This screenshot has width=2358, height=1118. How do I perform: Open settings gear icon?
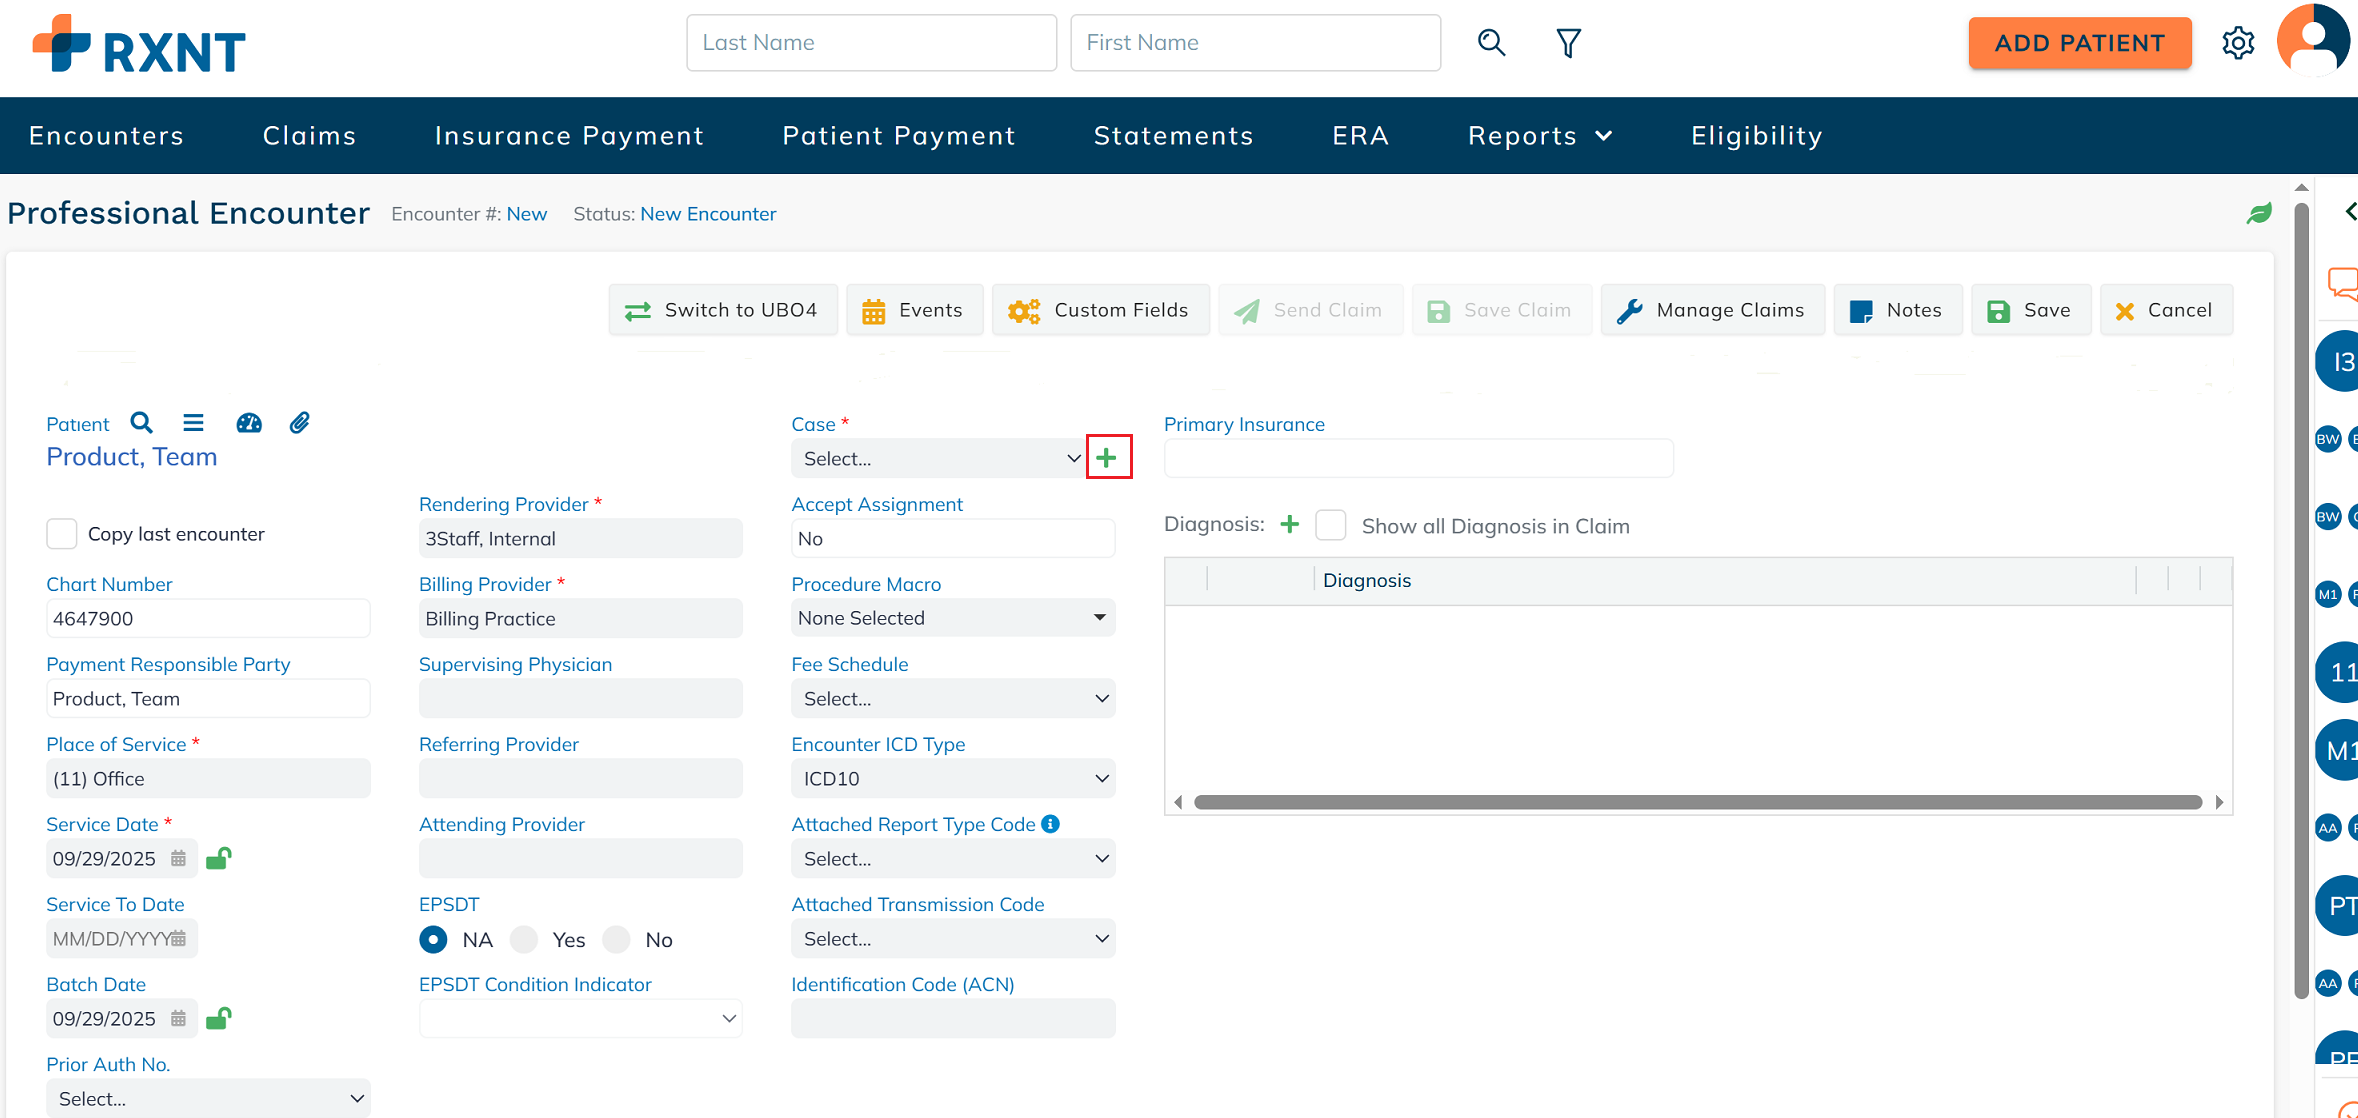pos(2238,43)
